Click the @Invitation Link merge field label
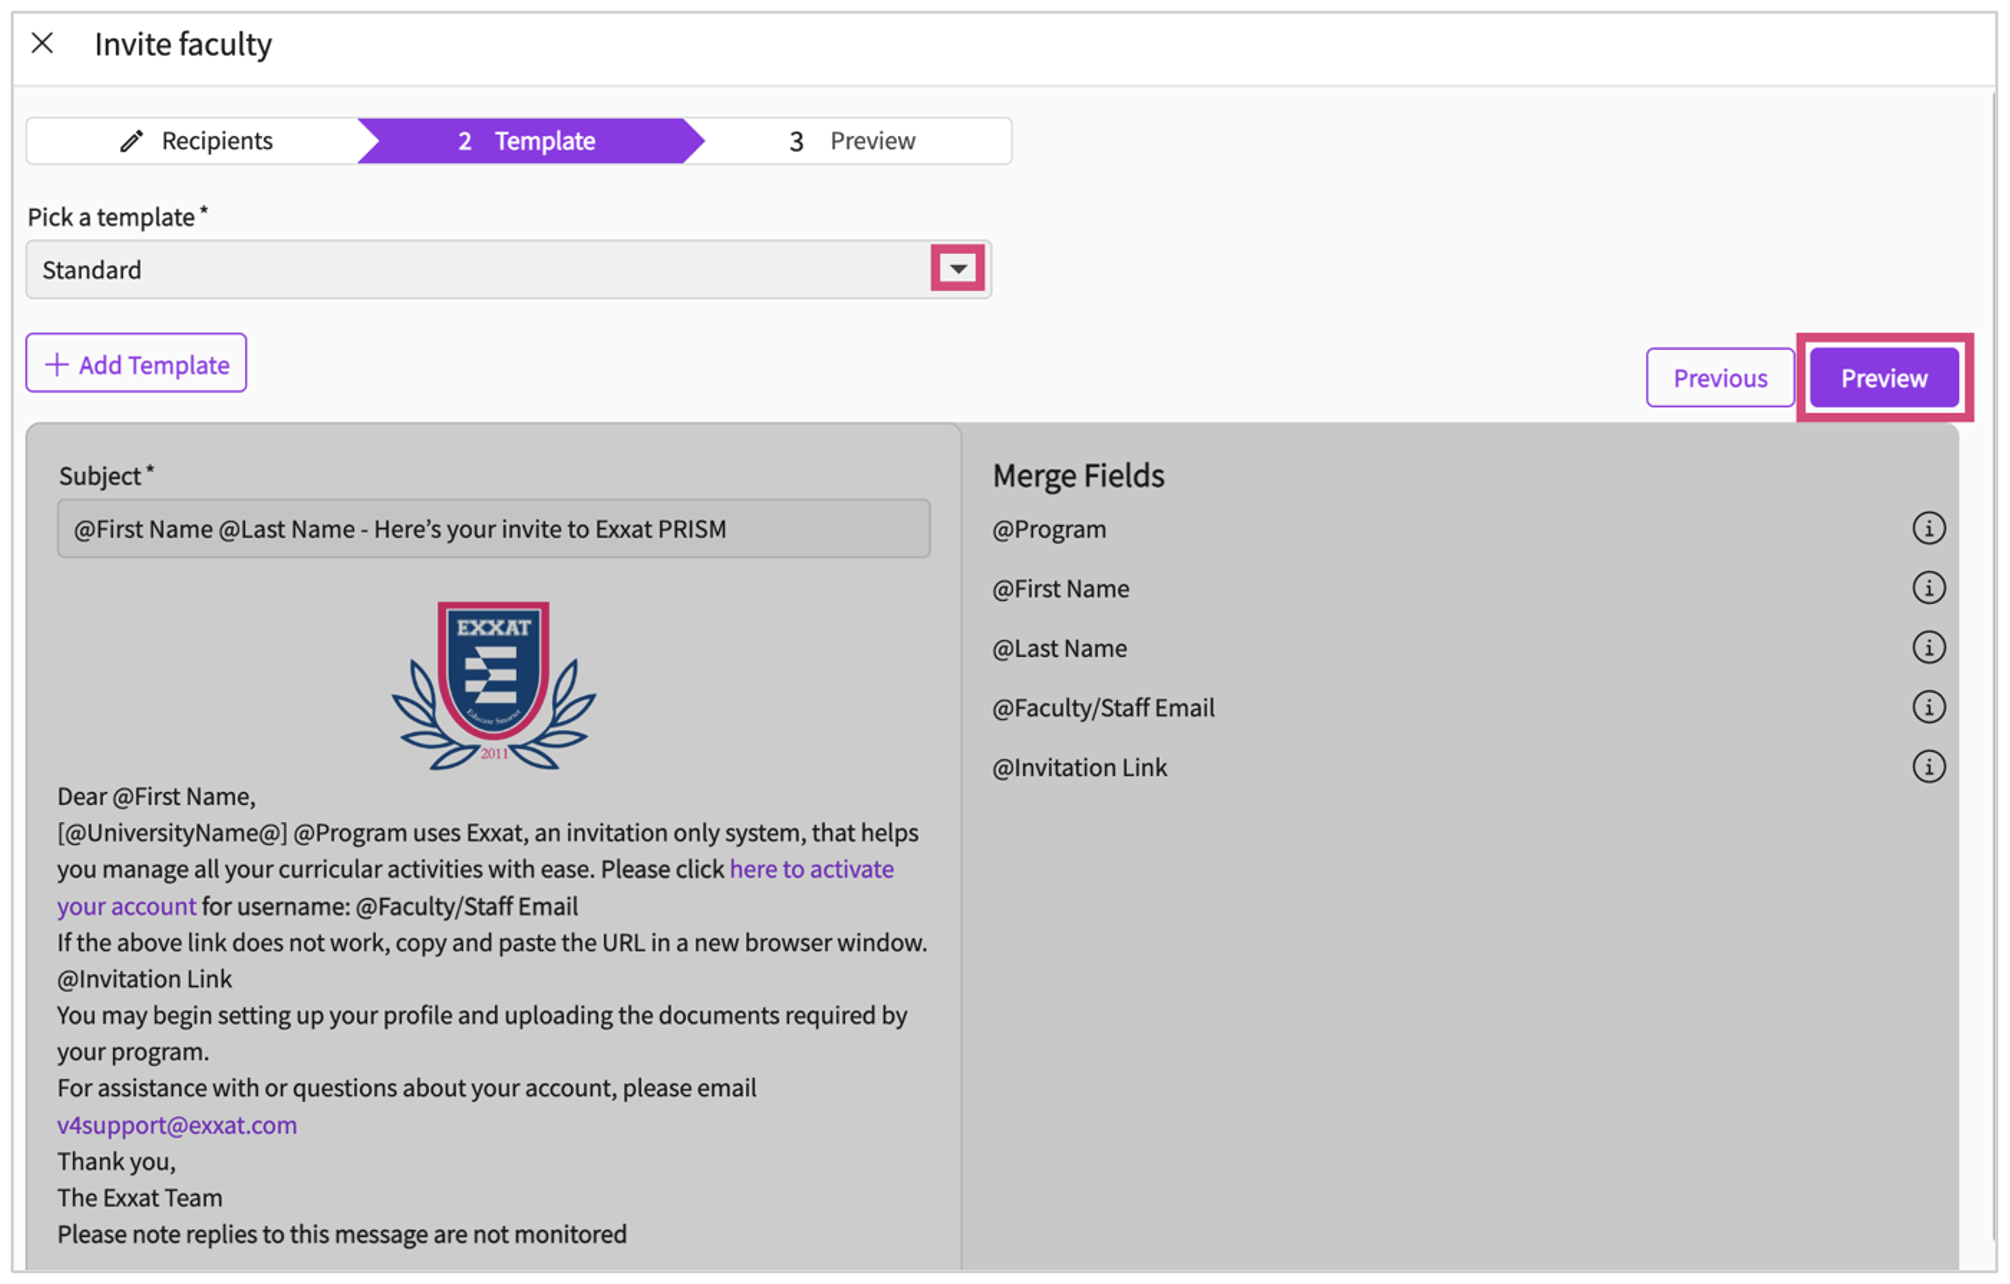2010x1284 pixels. tap(1079, 767)
